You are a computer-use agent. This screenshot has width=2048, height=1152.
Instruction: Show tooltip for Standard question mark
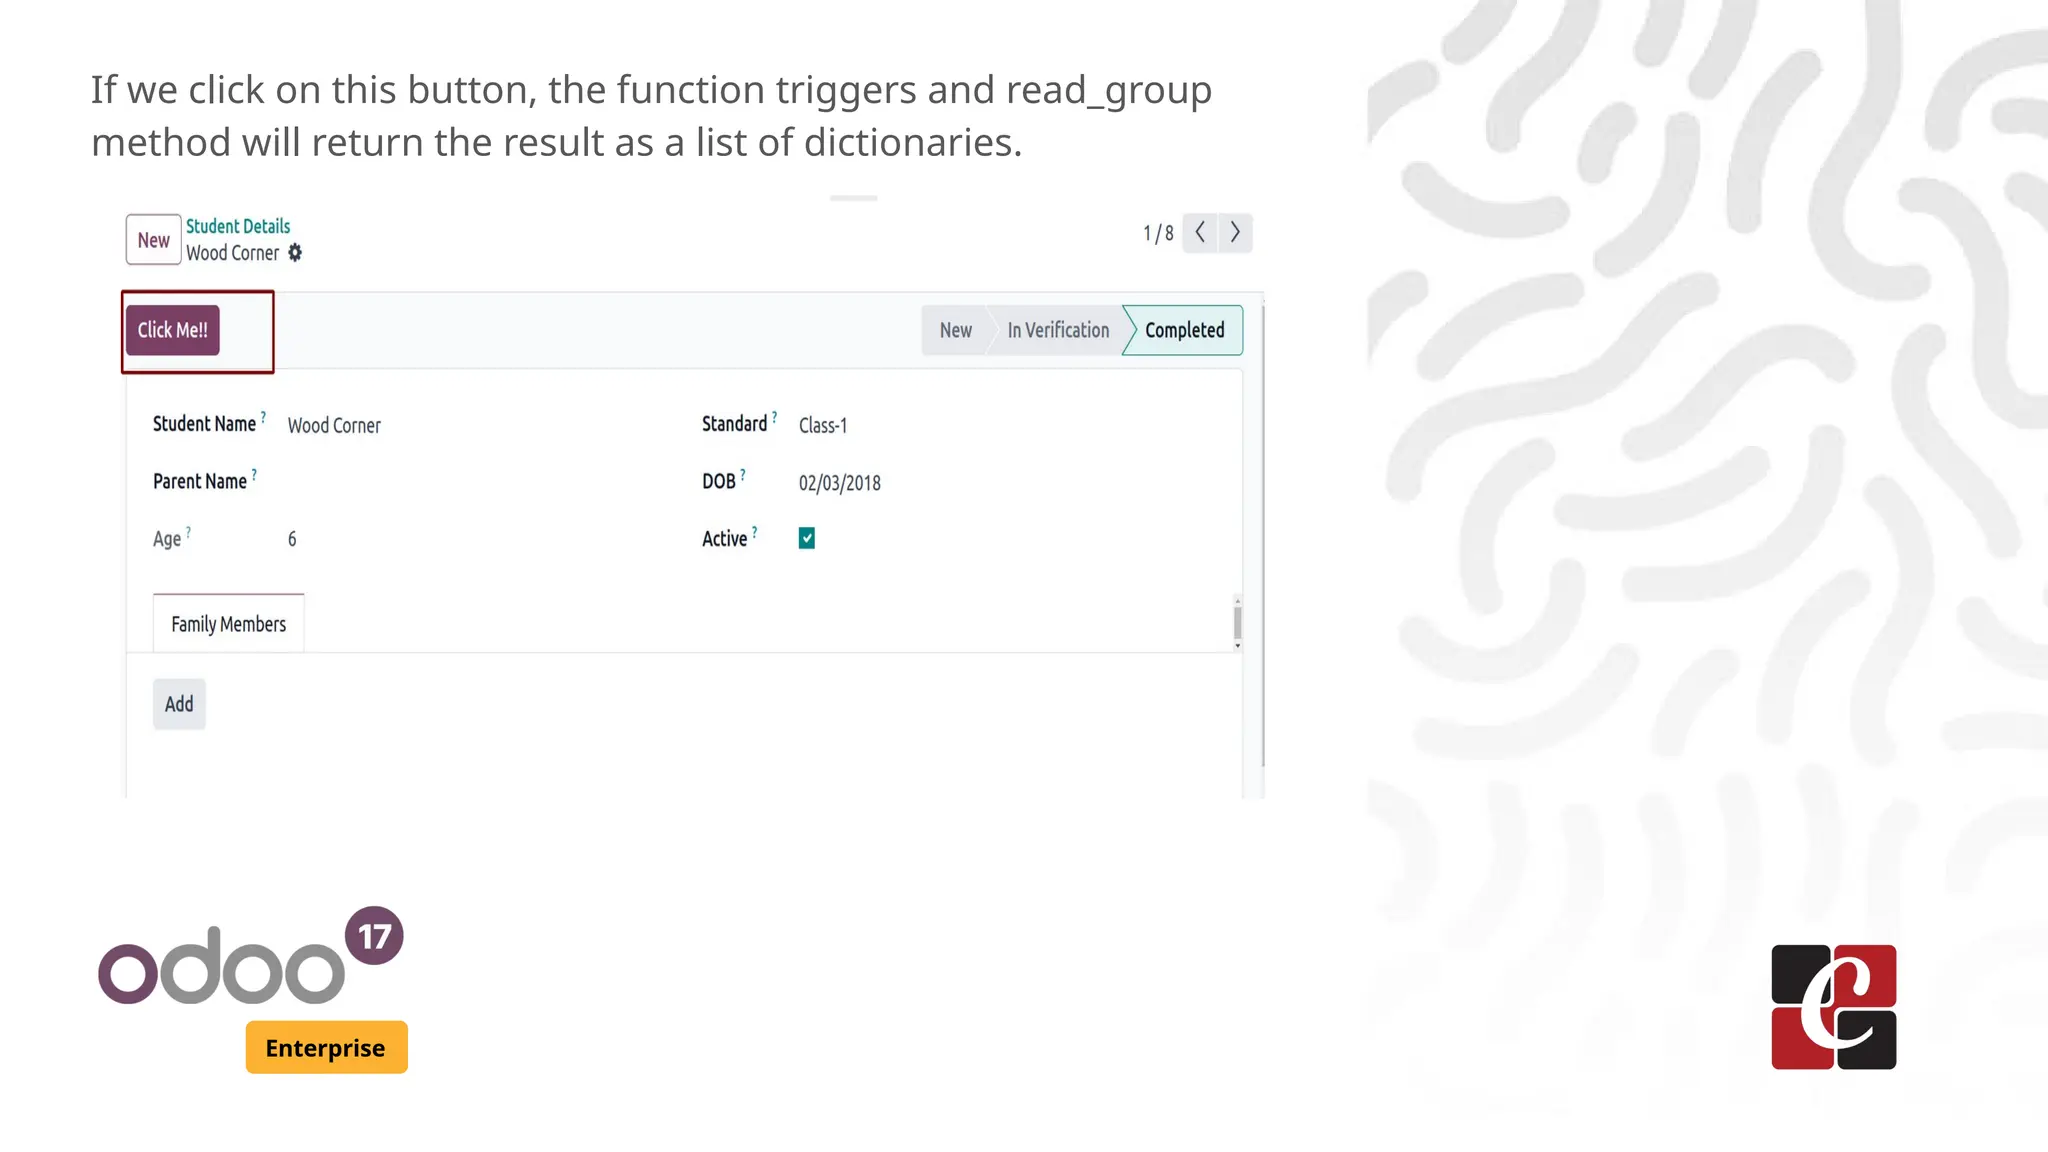pos(774,415)
